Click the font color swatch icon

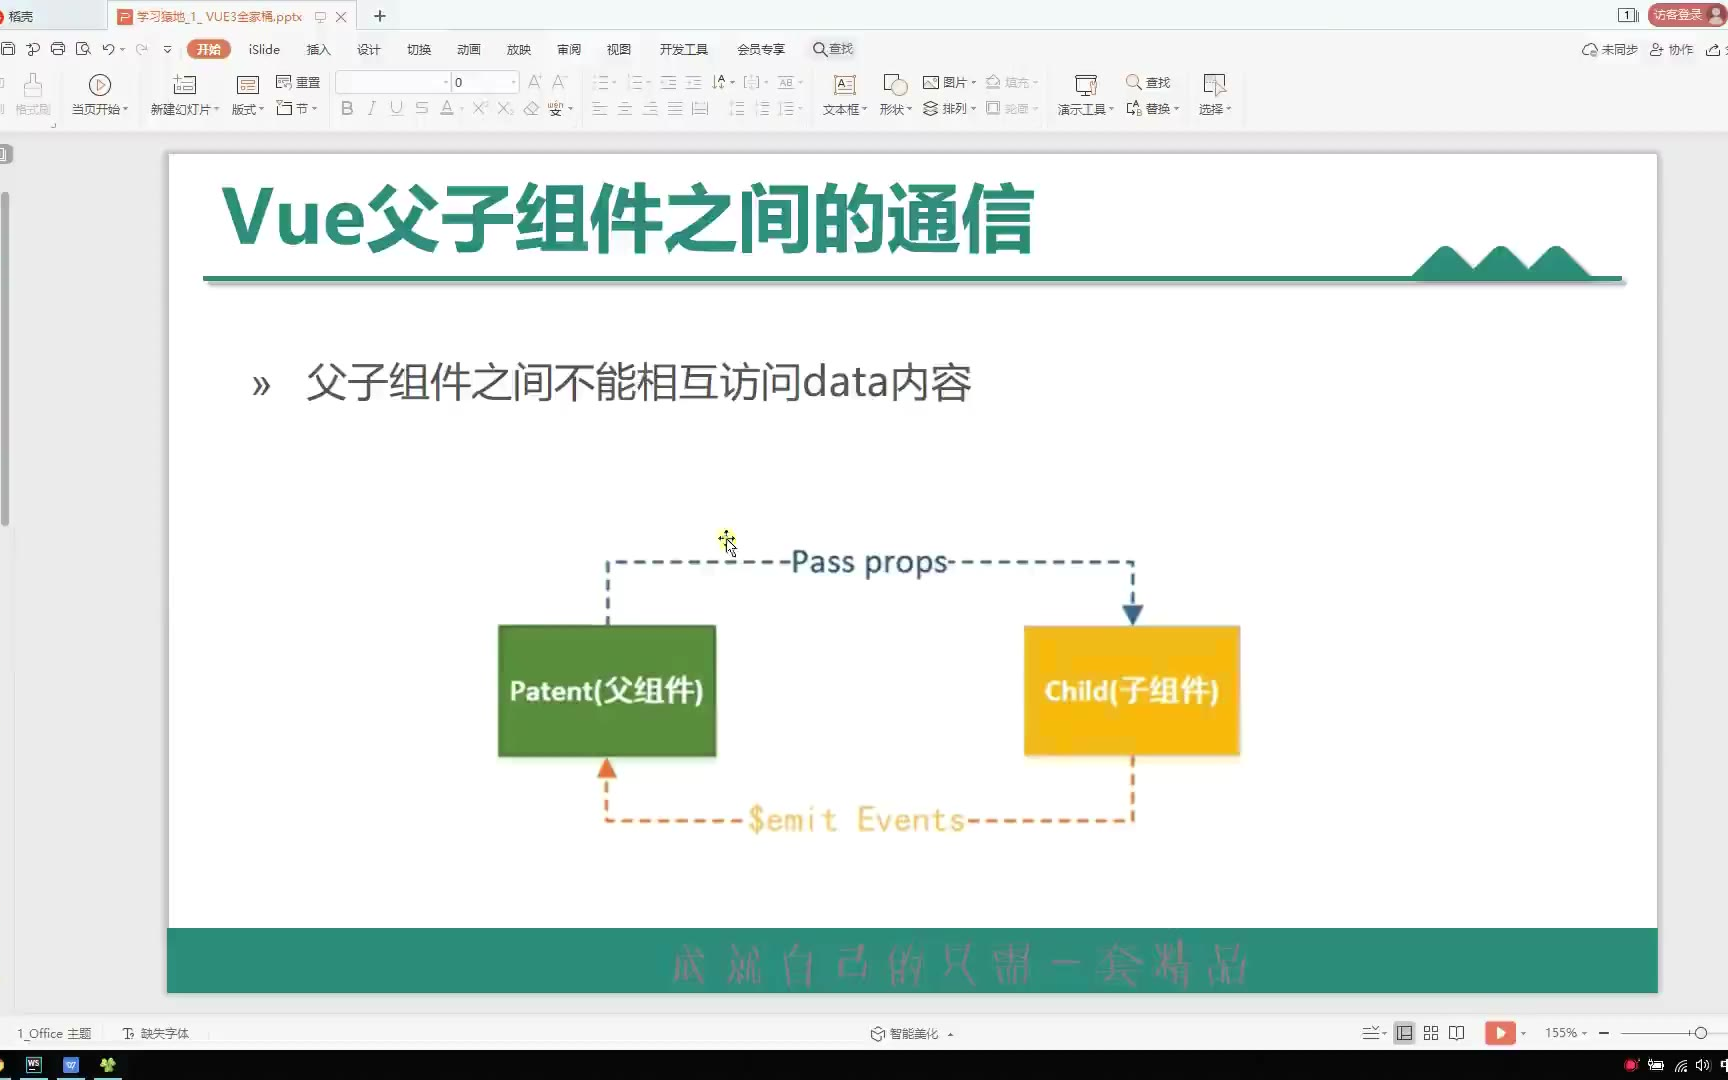point(447,108)
